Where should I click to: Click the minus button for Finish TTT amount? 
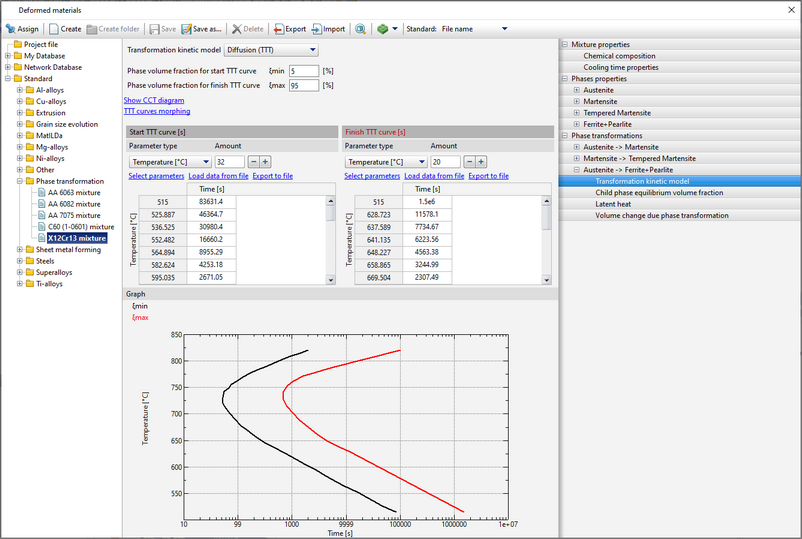(468, 161)
